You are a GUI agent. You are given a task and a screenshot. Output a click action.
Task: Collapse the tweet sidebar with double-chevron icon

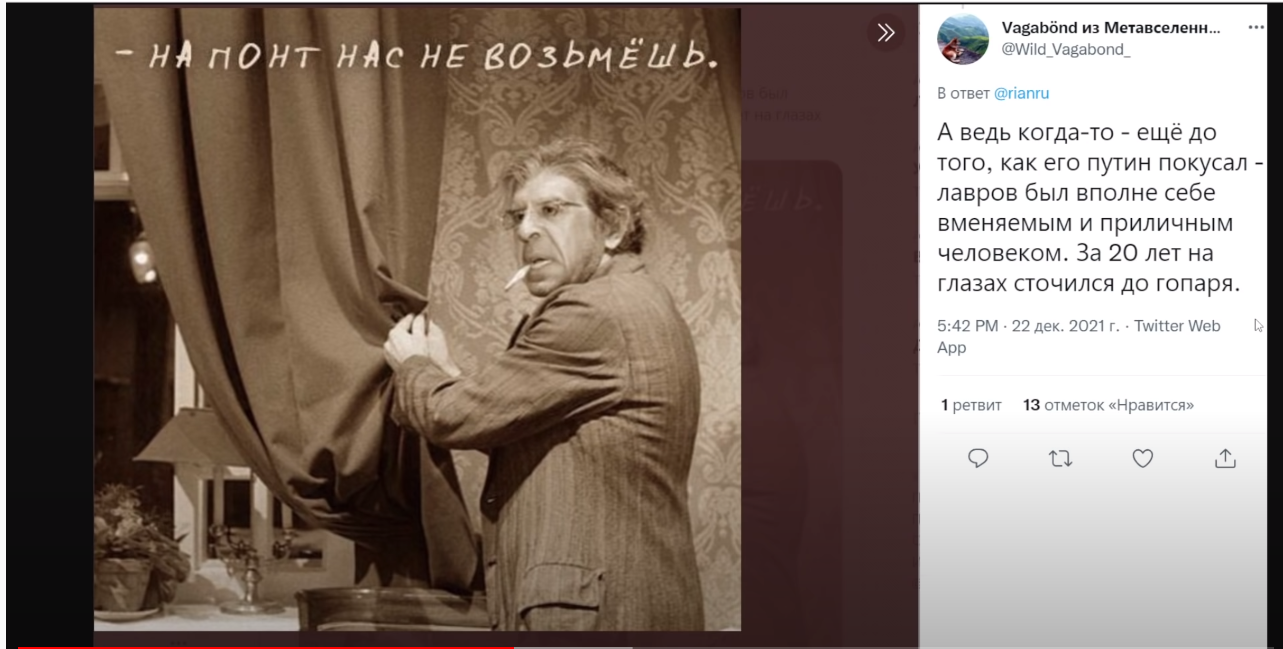pos(885,33)
